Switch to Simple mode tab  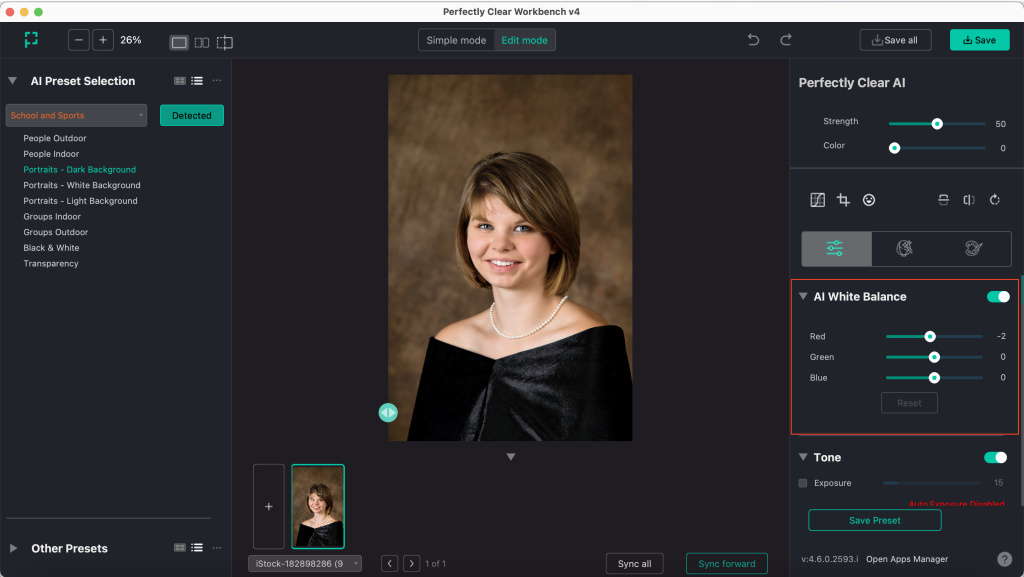click(456, 40)
